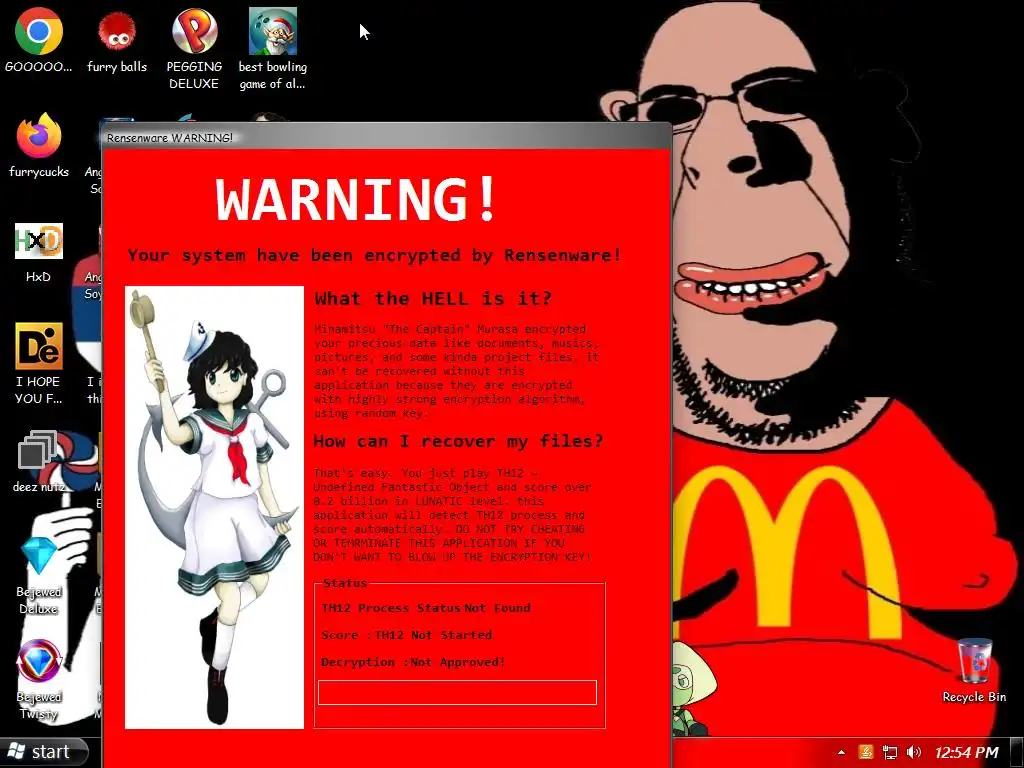This screenshot has height=768, width=1024.
Task: Click the 12:54 PM taskbar clock
Action: [x=966, y=753]
